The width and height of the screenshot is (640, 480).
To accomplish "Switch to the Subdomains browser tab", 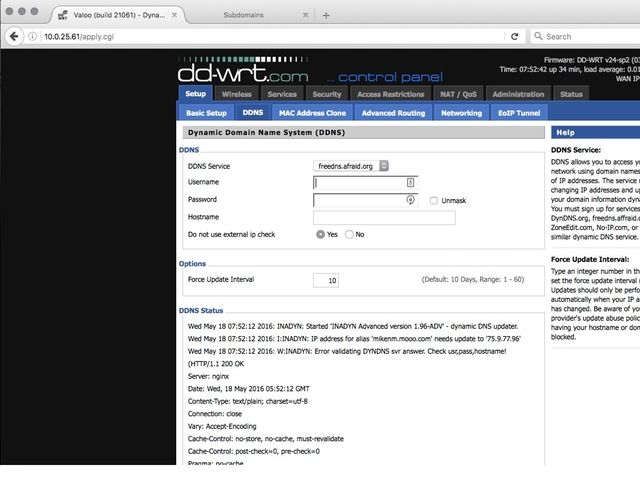I will click(x=244, y=15).
